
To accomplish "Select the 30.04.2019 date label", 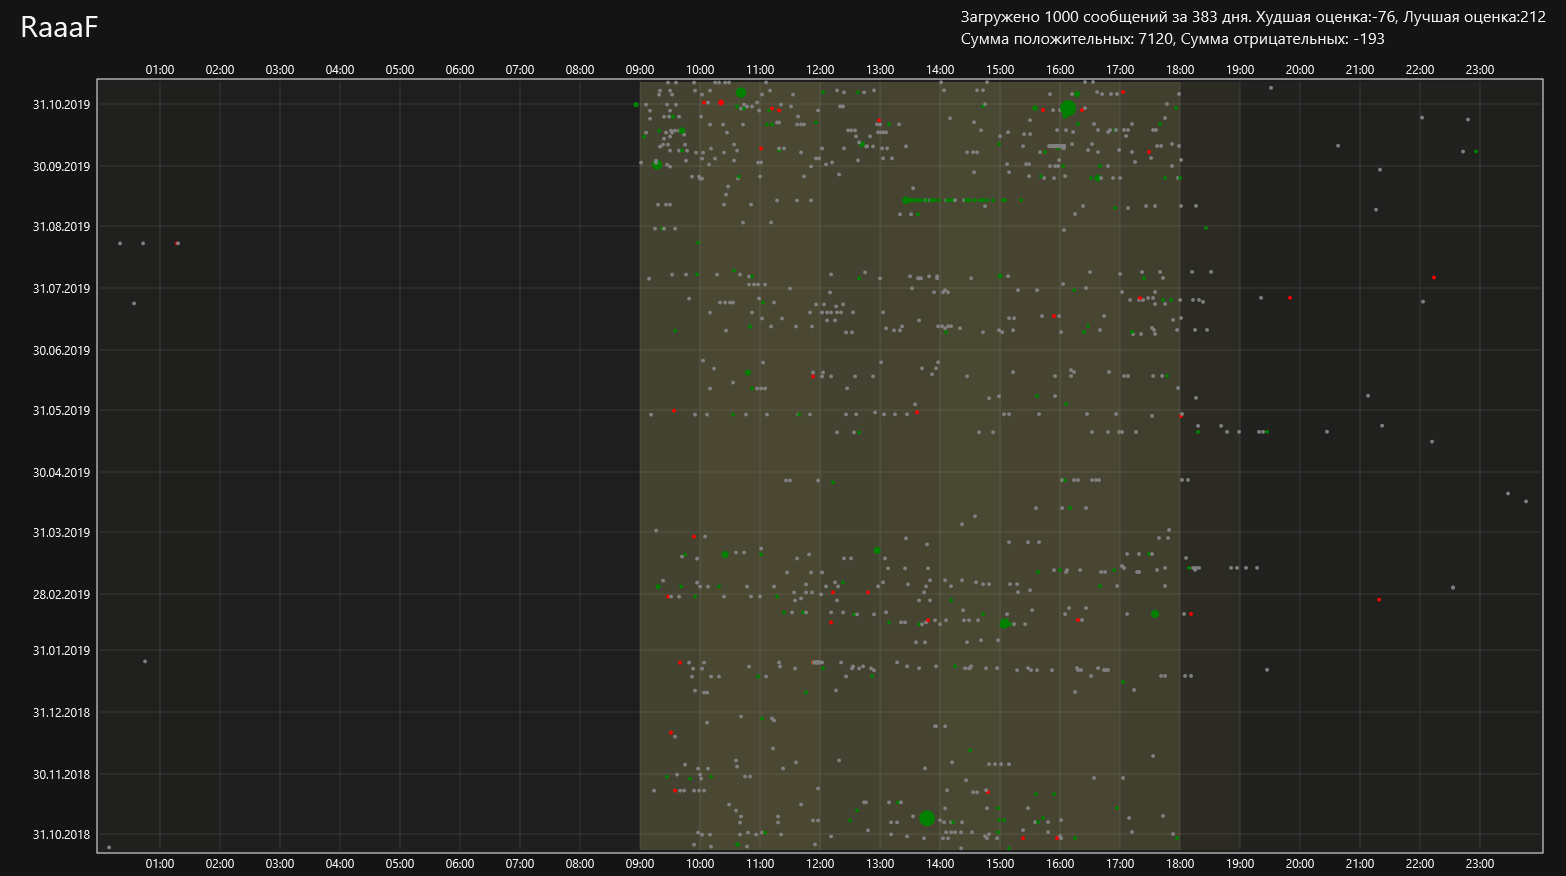I will (x=61, y=472).
